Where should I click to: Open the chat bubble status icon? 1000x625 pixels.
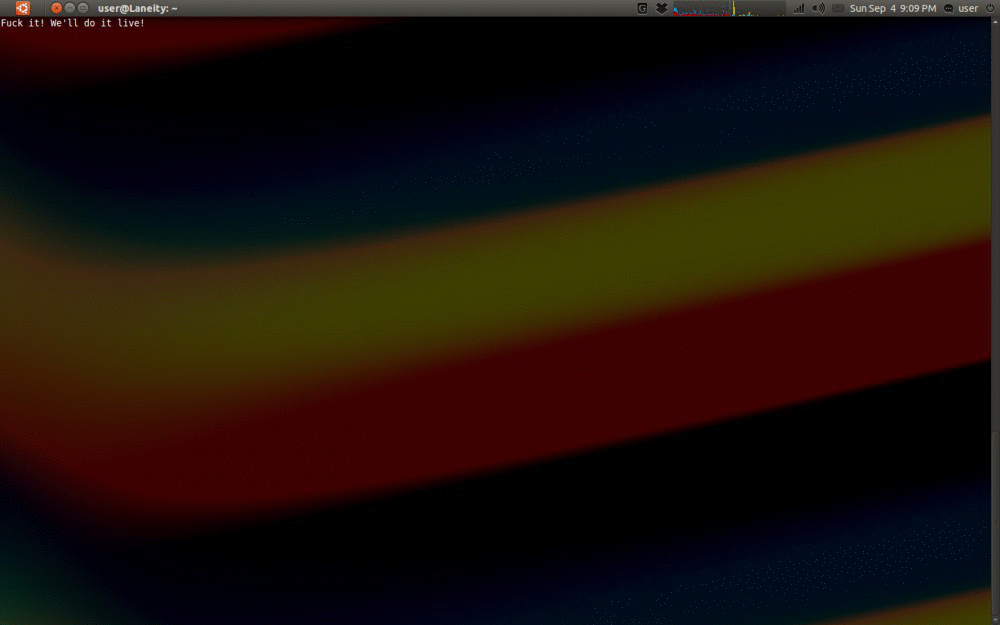948,8
